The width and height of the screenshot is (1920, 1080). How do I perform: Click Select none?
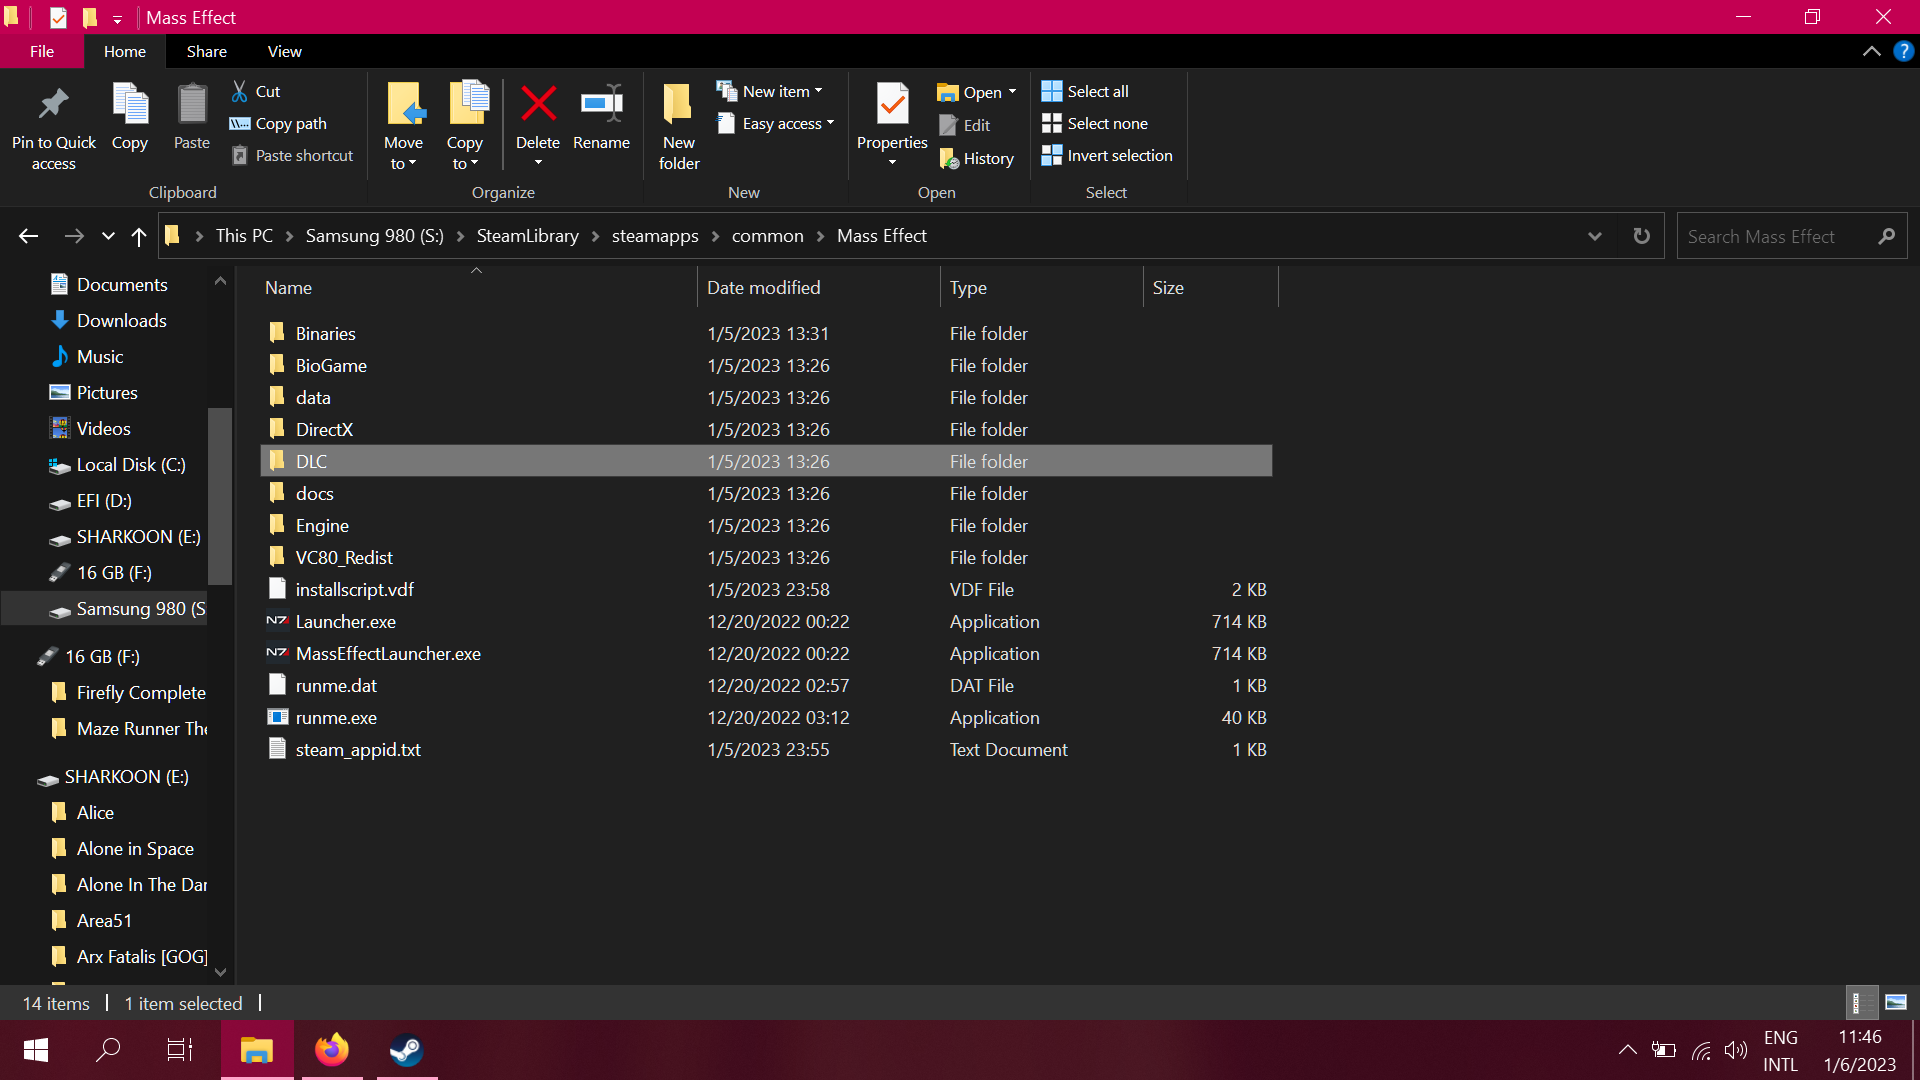coord(1095,123)
